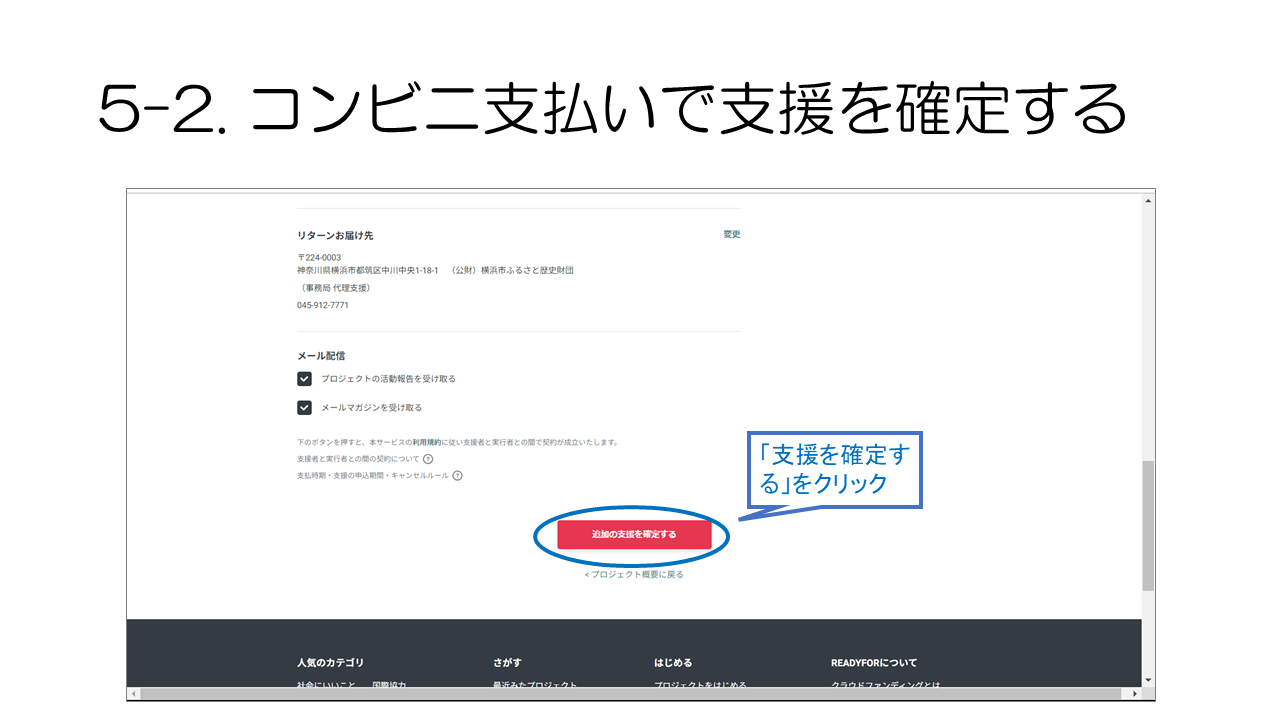Go back via プロジェクト概要に戻る link
This screenshot has width=1280, height=720.
tap(634, 574)
